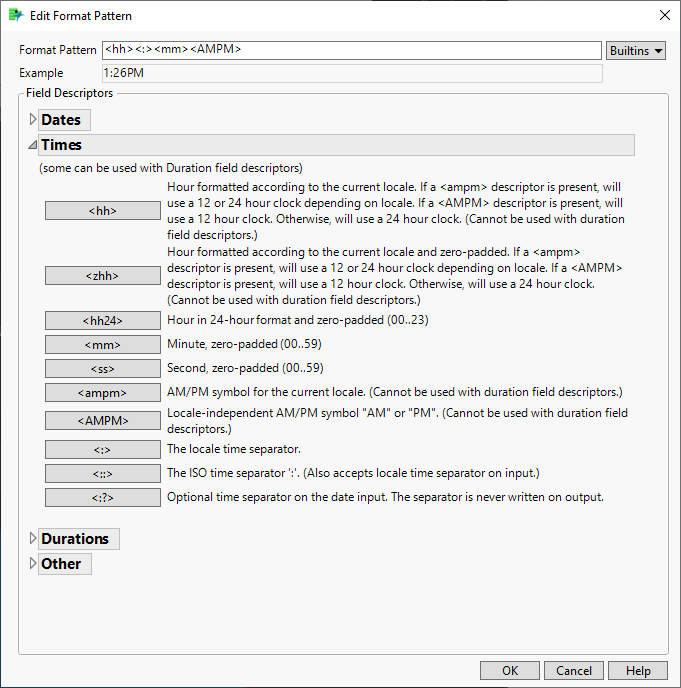The image size is (681, 688).
Task: Insert the <:> locale time separator
Action: pos(103,450)
